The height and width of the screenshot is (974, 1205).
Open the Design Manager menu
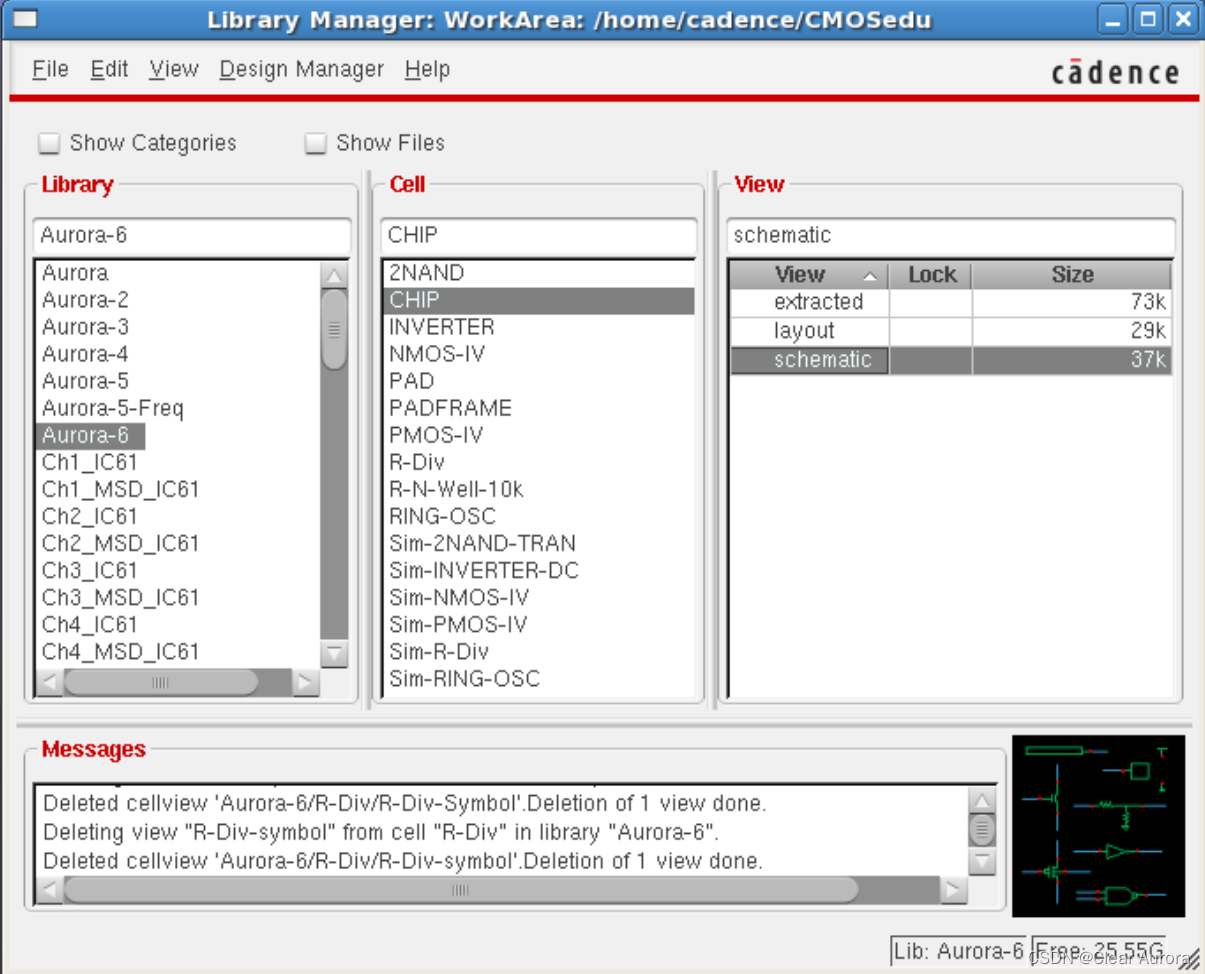coord(301,69)
